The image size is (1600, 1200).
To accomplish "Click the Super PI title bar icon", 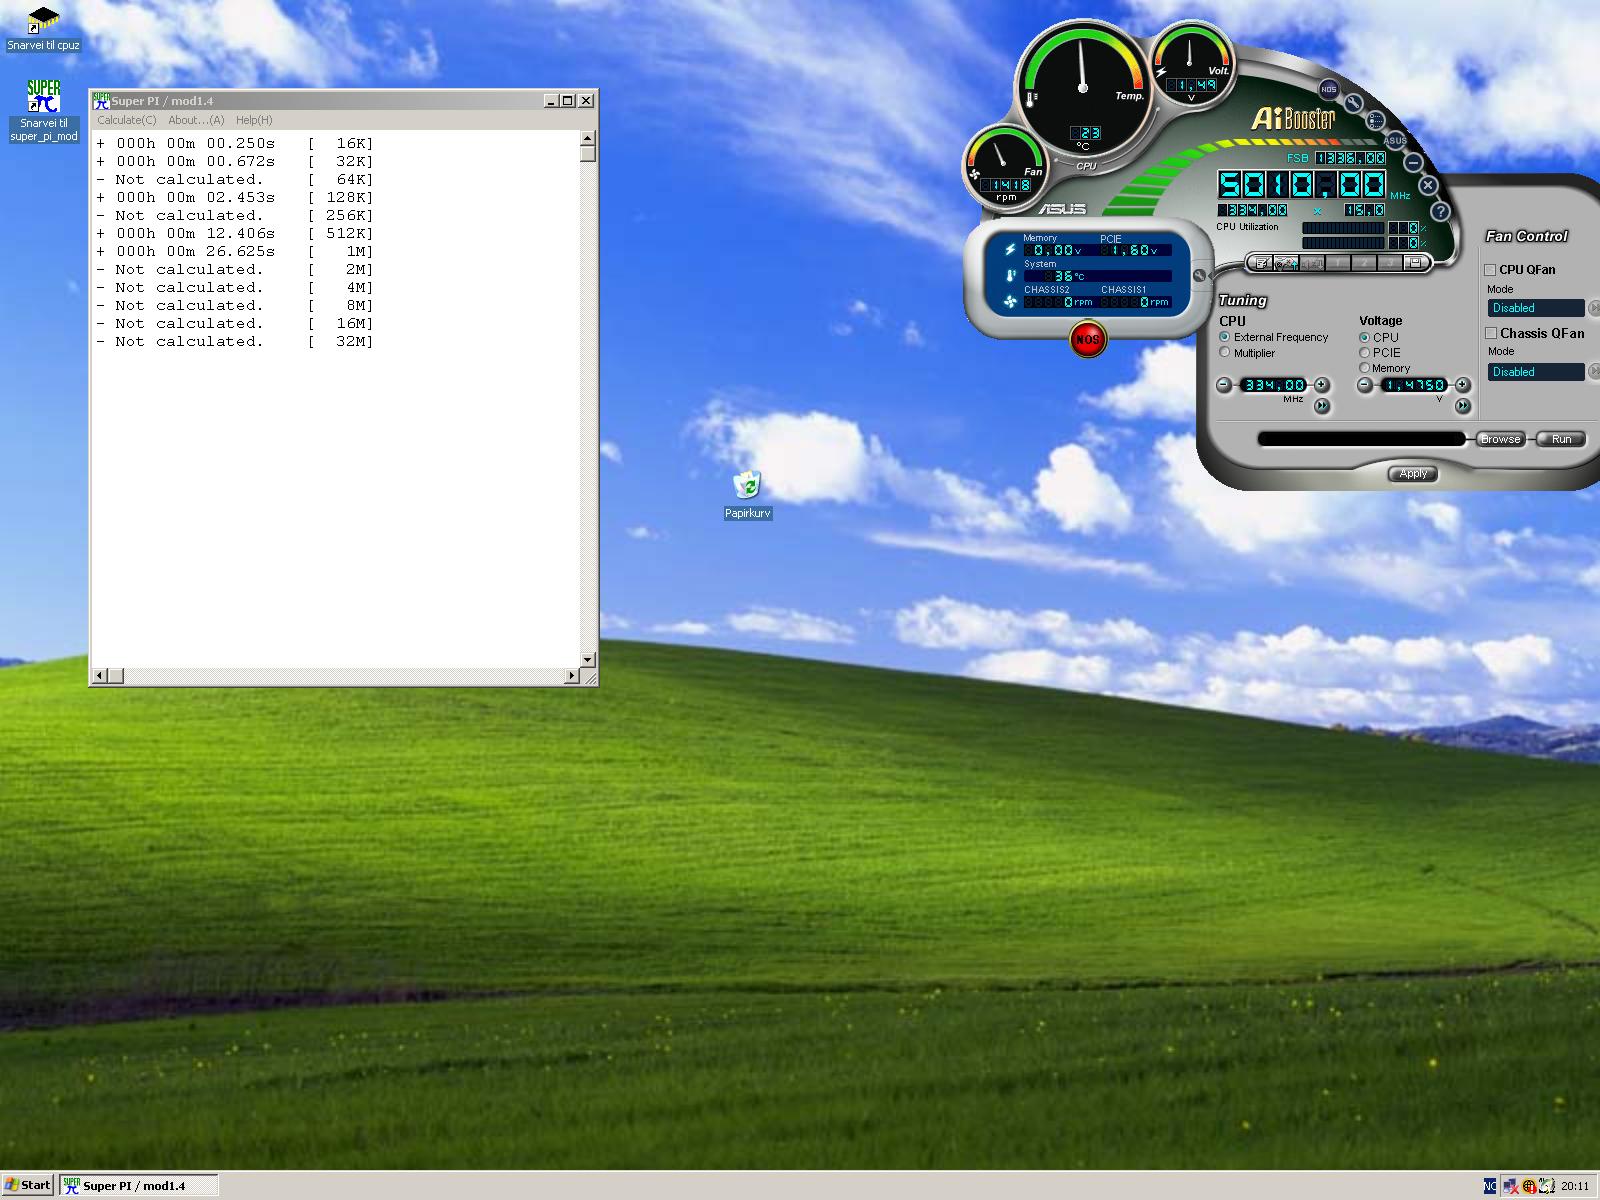I will [x=101, y=100].
